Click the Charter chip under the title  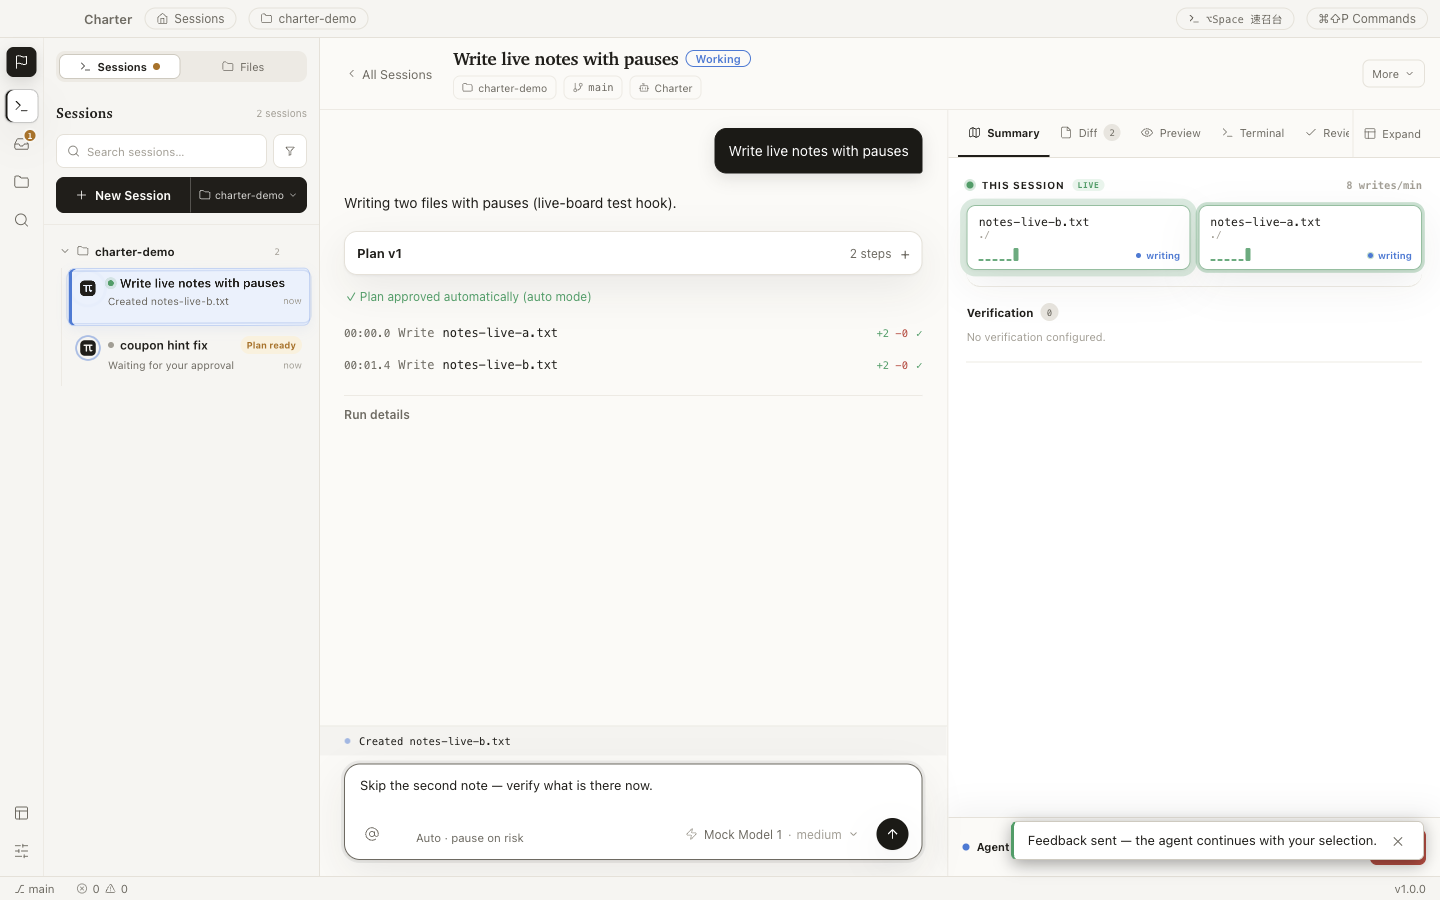[x=665, y=88]
